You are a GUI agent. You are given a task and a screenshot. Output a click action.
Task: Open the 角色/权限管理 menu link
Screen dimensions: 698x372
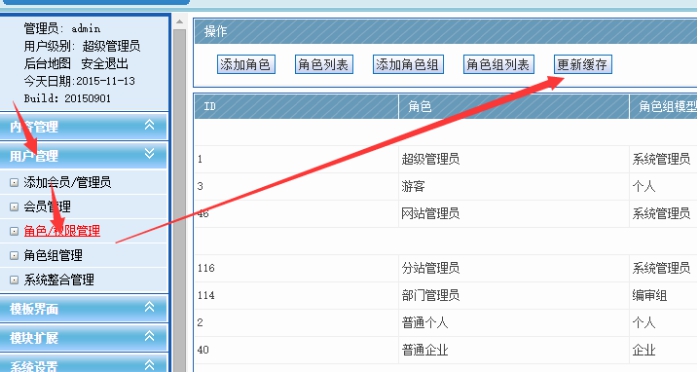point(62,231)
